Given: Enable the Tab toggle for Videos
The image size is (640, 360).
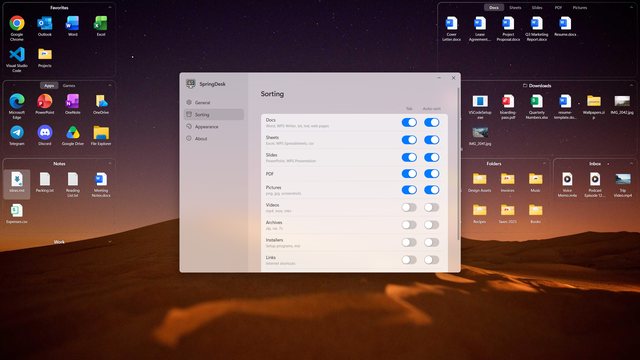Looking at the screenshot, I should click(409, 208).
